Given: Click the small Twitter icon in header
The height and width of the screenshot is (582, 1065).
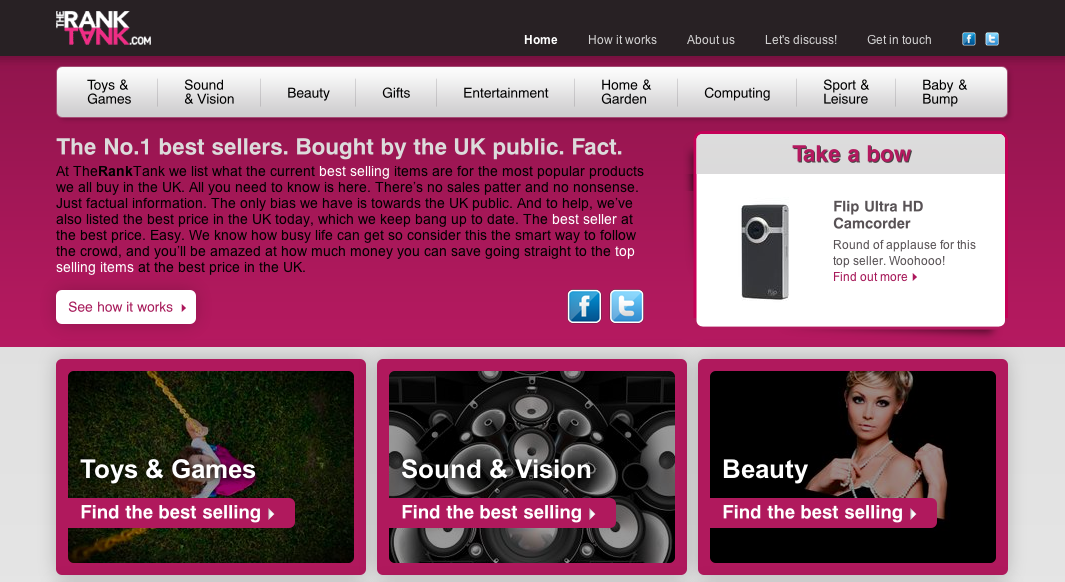Looking at the screenshot, I should click(992, 39).
